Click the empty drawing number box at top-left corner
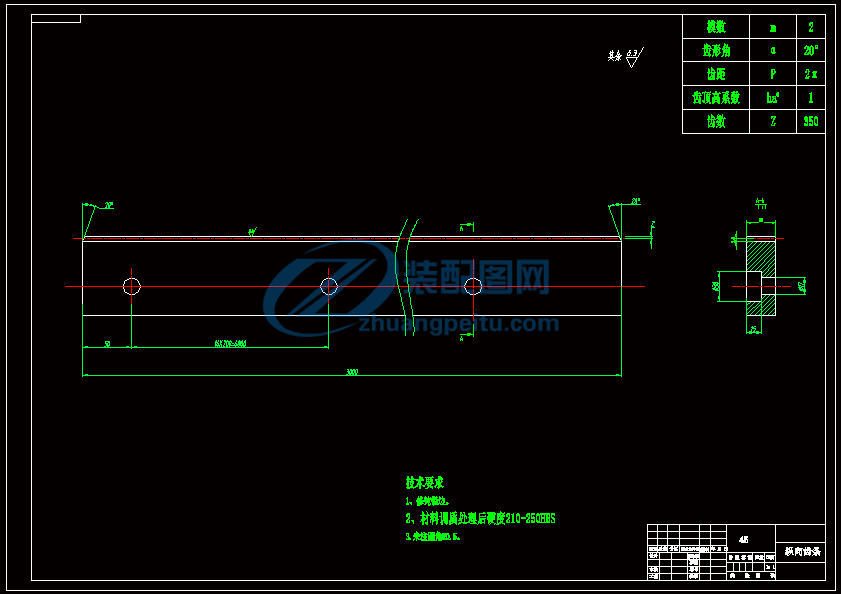841x594 pixels. 56,19
